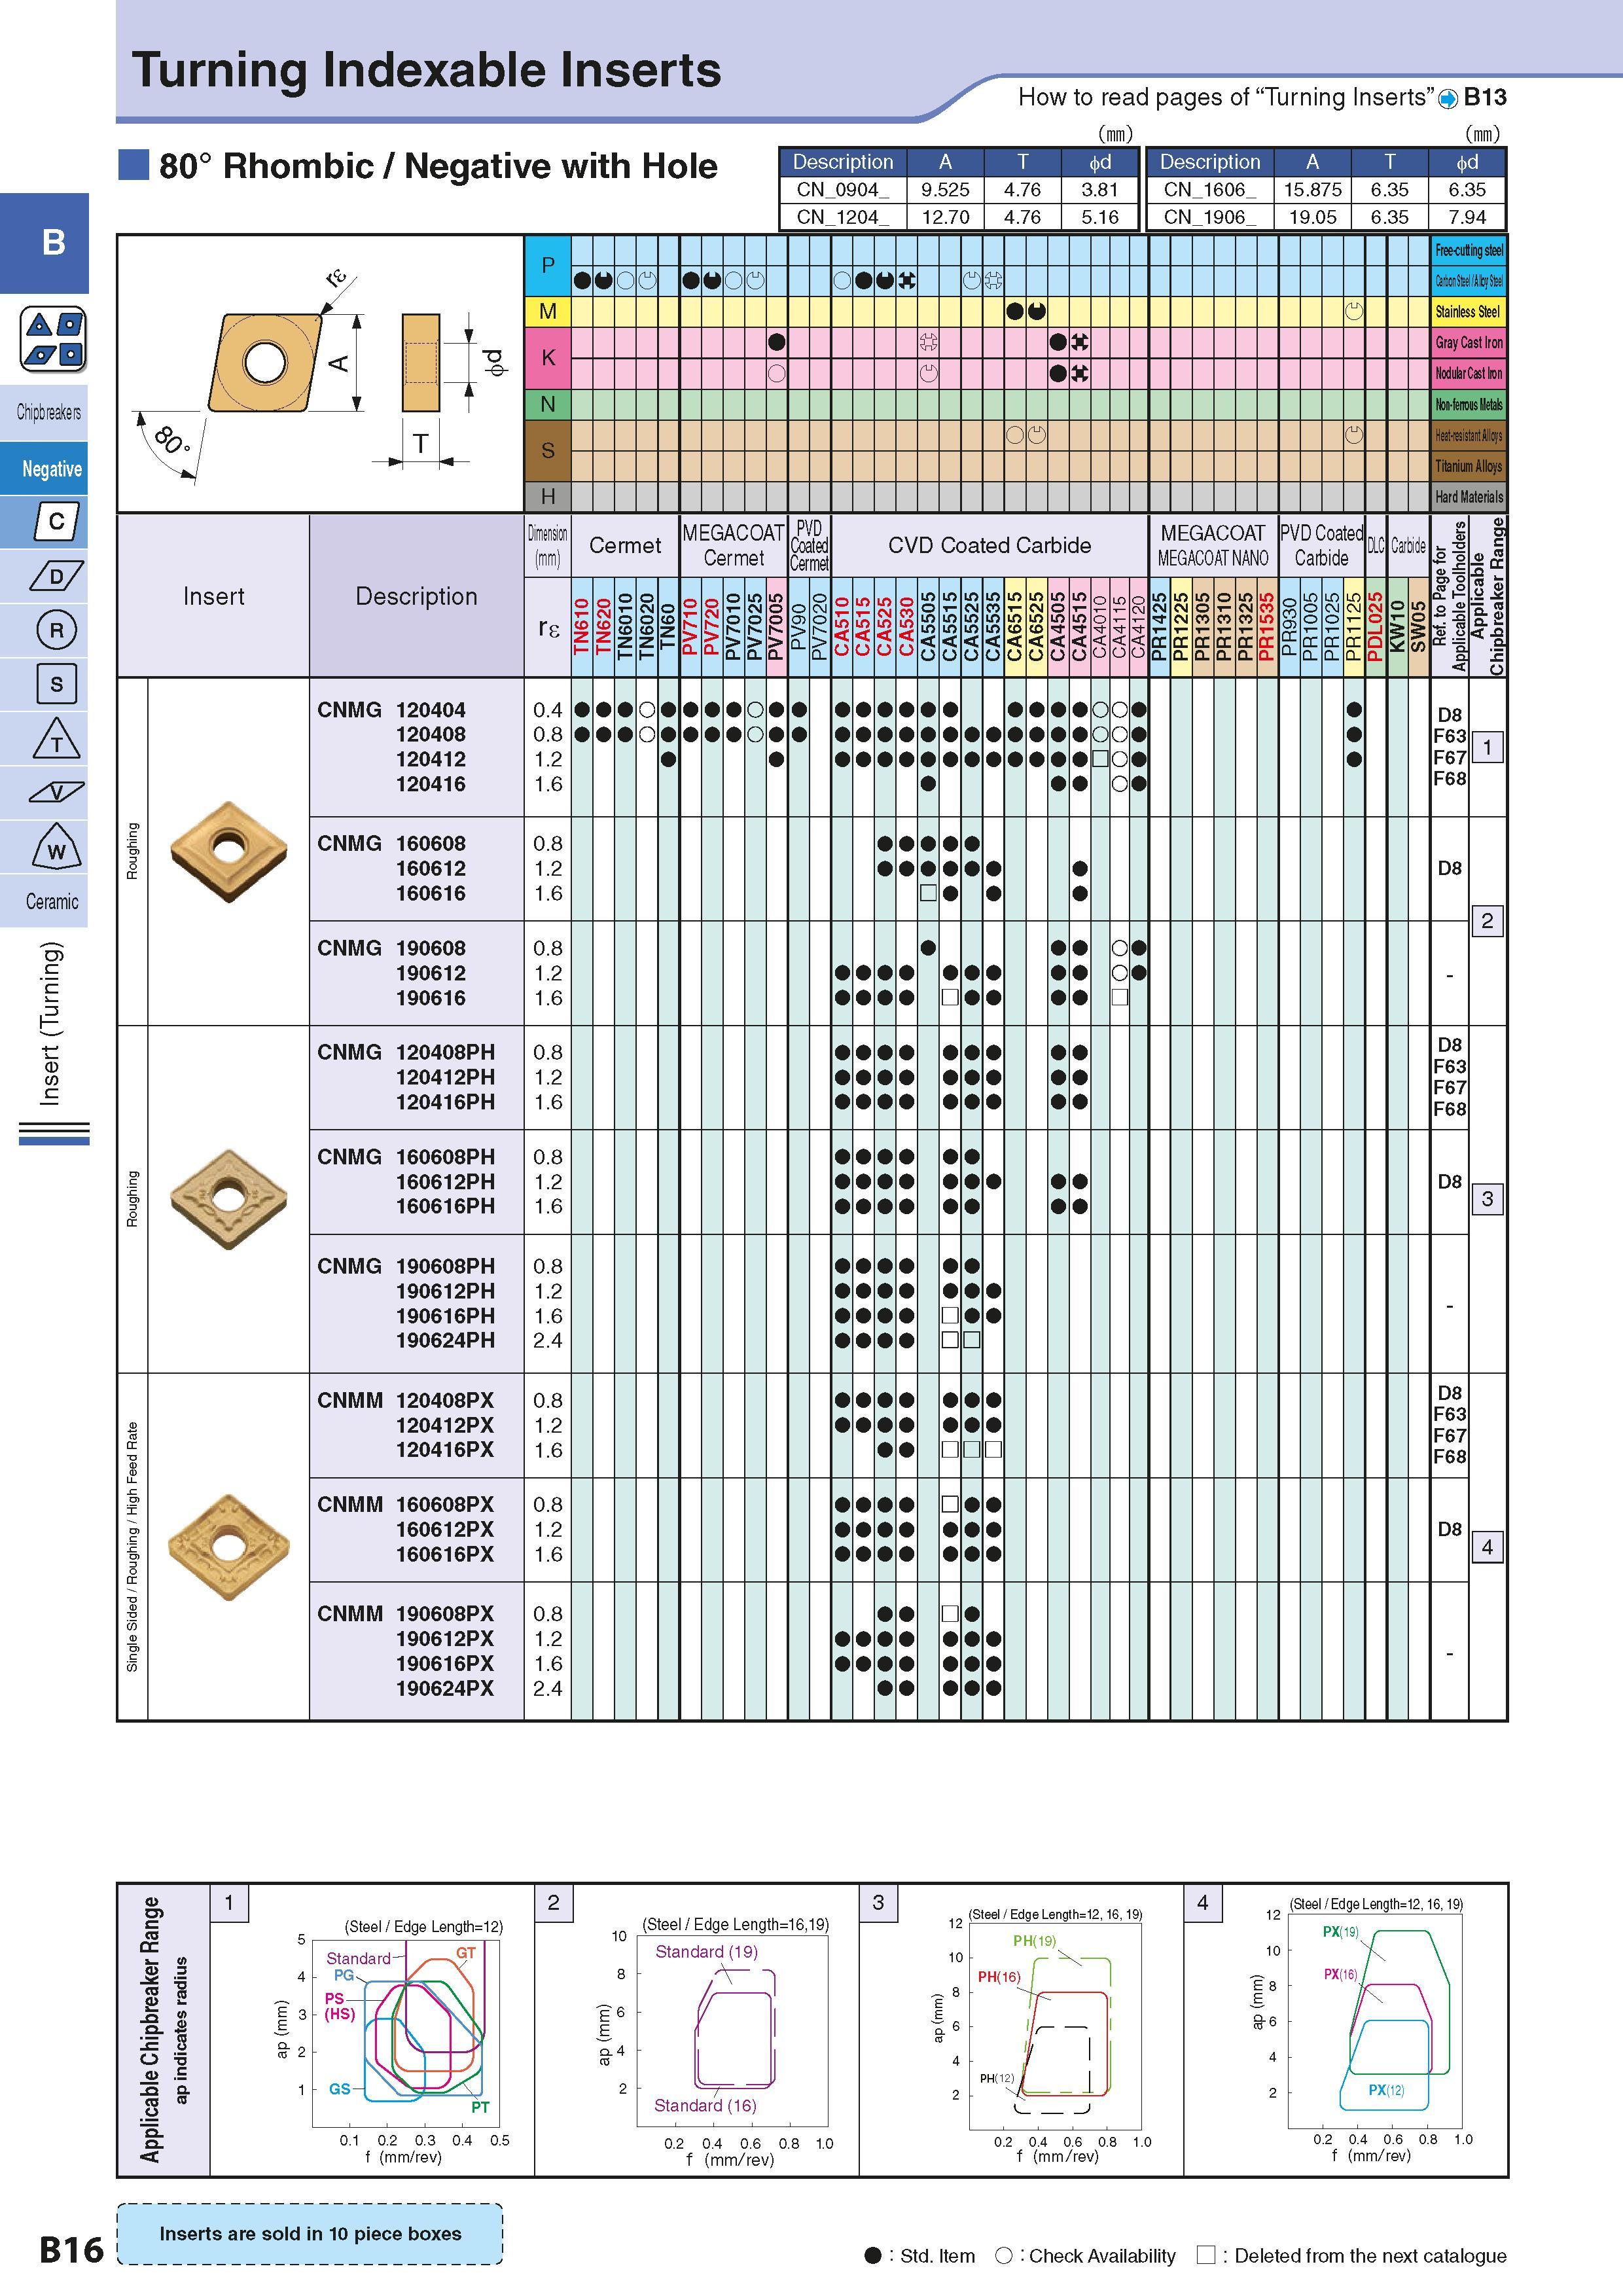Click the Insert (Turning) vertical side label
This screenshot has width=1623, height=2296.
(50, 1023)
